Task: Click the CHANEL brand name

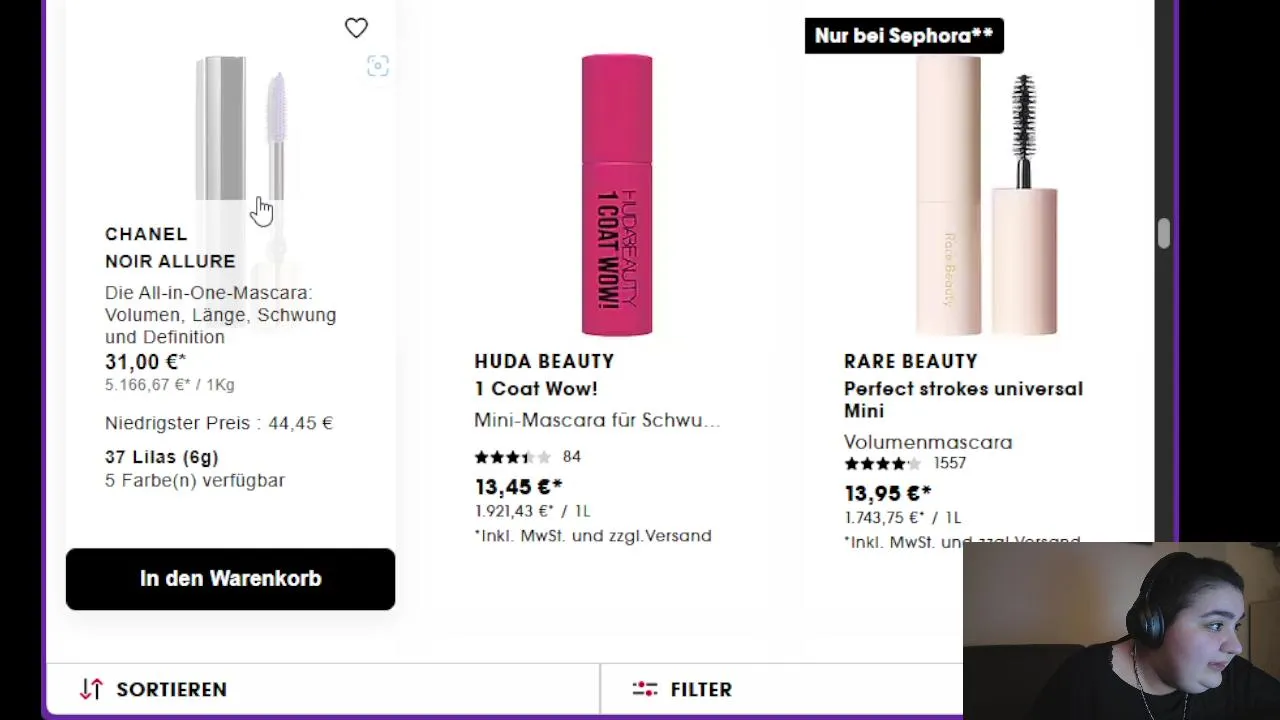Action: 146,234
